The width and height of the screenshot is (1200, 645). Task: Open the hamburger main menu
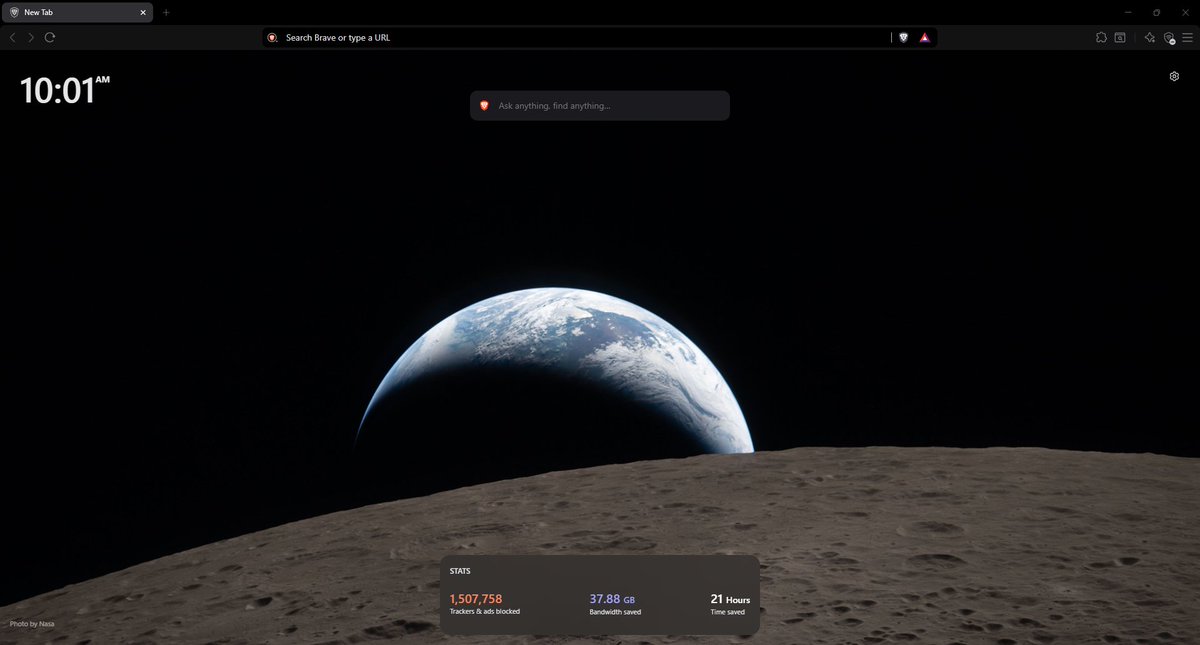(1187, 37)
